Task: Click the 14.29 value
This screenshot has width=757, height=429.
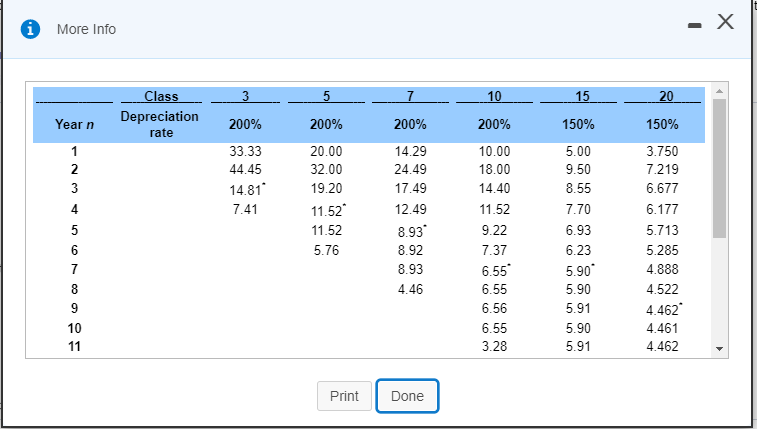Action: tap(411, 152)
